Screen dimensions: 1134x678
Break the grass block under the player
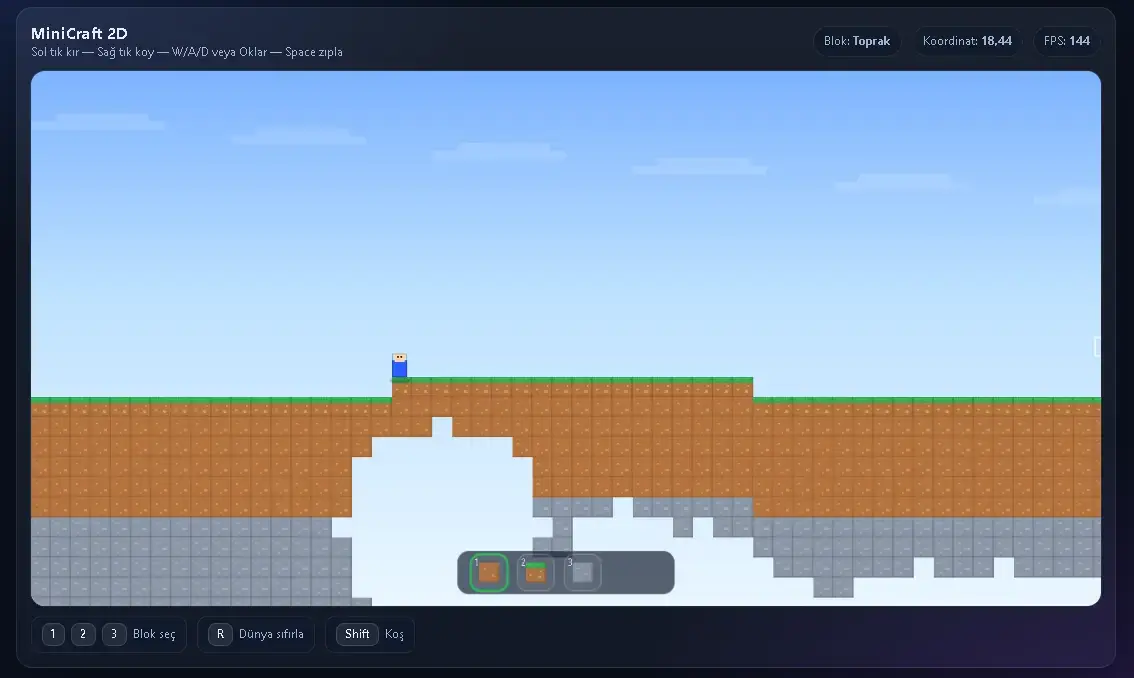[401, 387]
